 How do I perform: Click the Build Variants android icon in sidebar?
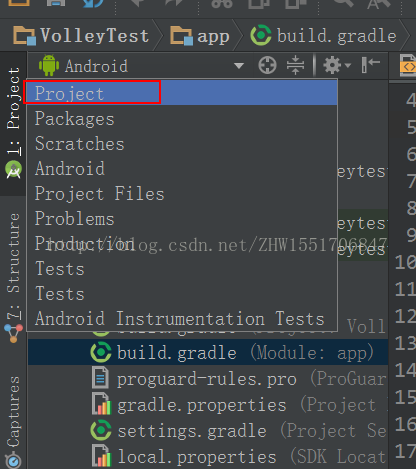13,170
